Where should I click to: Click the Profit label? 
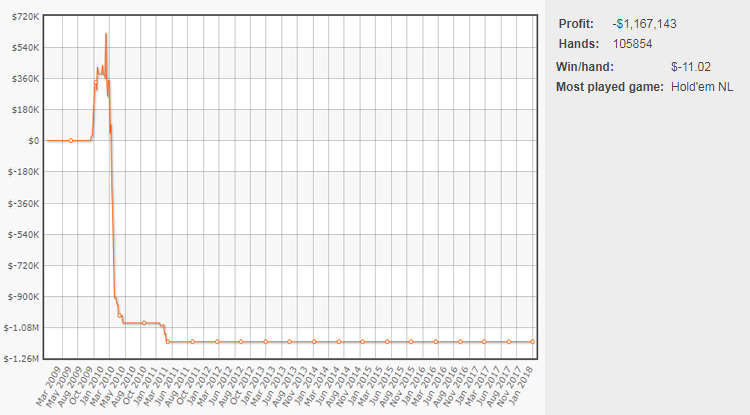click(574, 23)
